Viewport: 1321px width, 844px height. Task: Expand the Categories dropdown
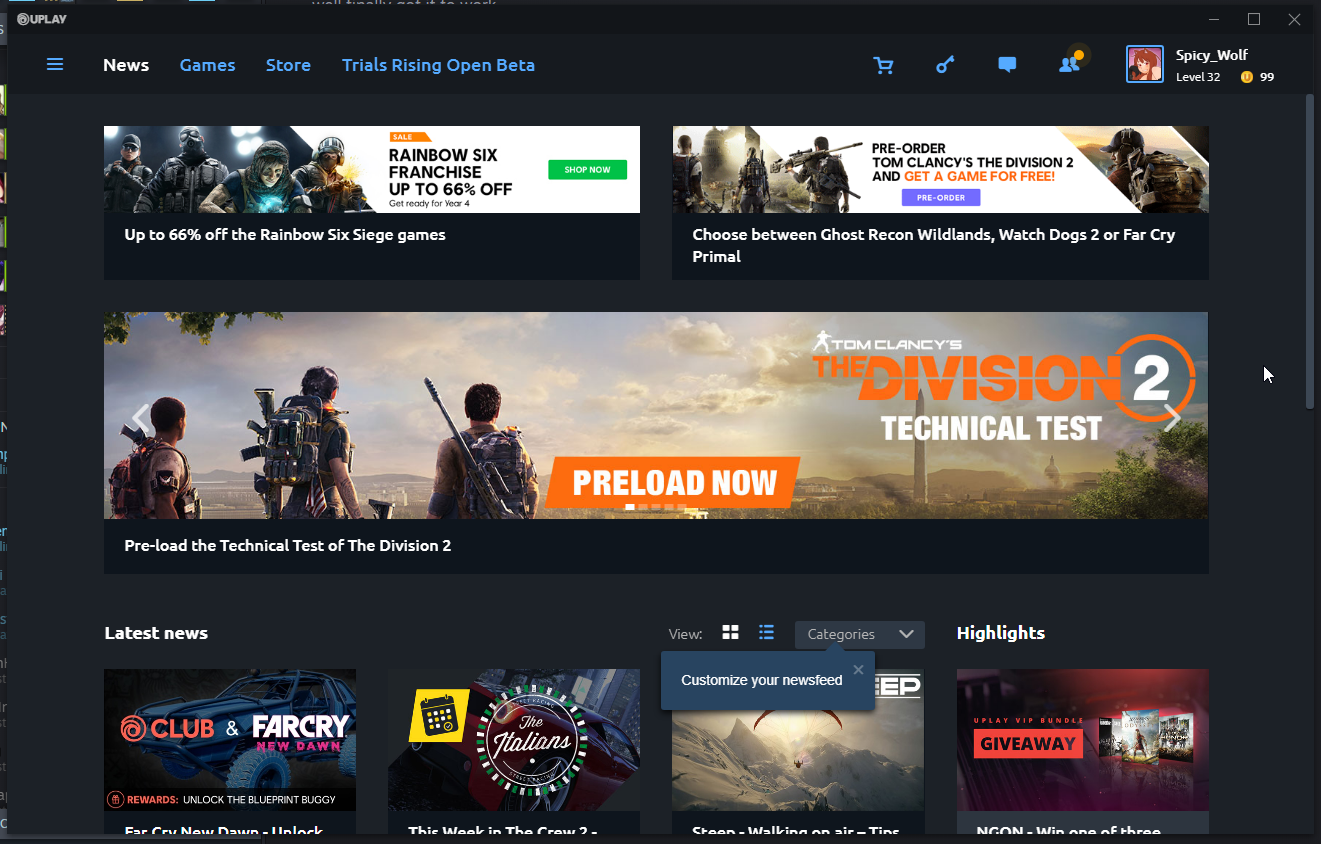(860, 634)
